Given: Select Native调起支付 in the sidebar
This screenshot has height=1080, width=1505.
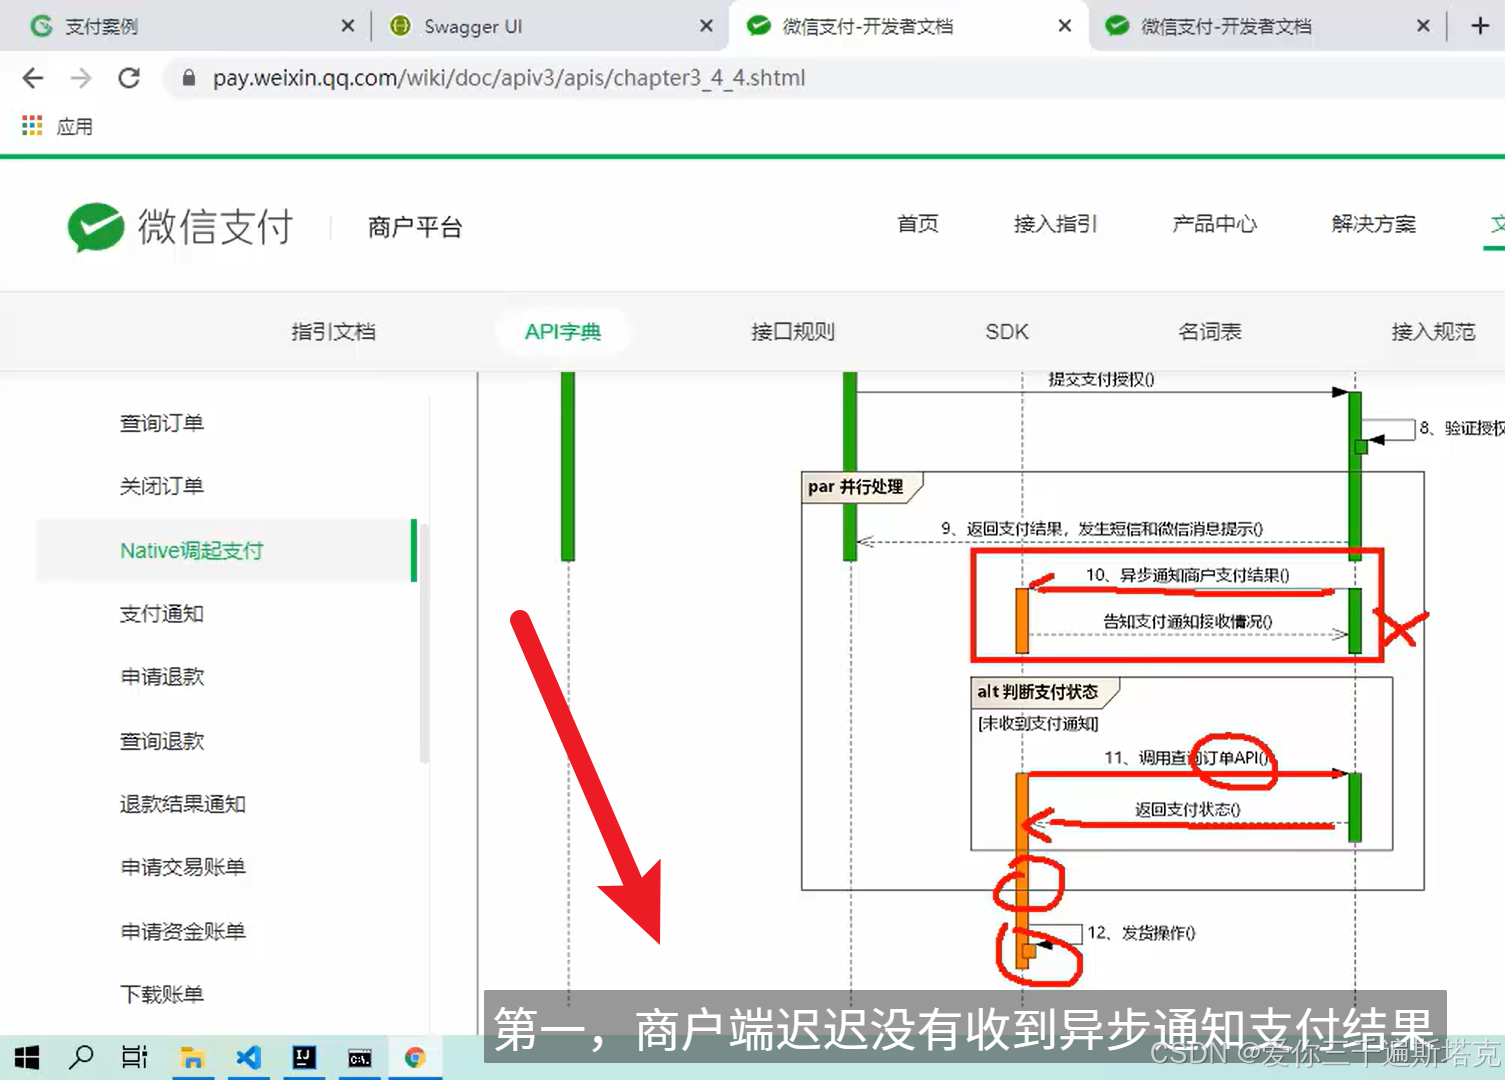Looking at the screenshot, I should pos(191,550).
